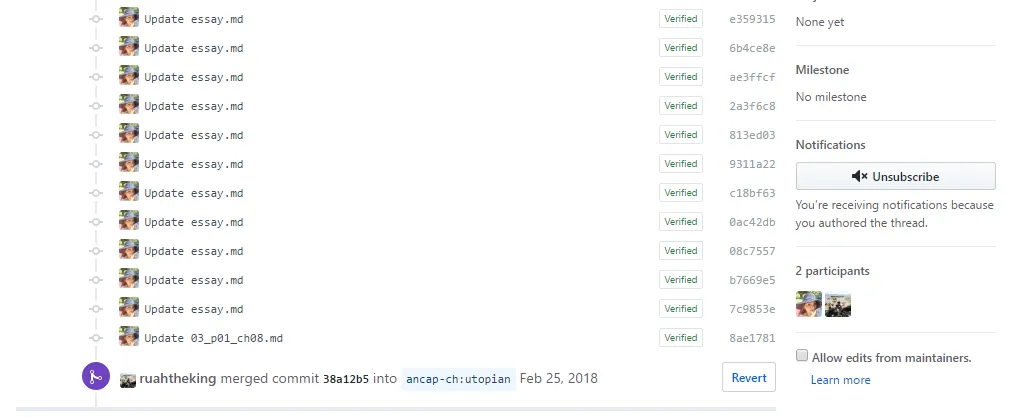The width and height of the screenshot is (1015, 418).
Task: Open the ancap-ch:utopian branch label
Action: pos(458,379)
